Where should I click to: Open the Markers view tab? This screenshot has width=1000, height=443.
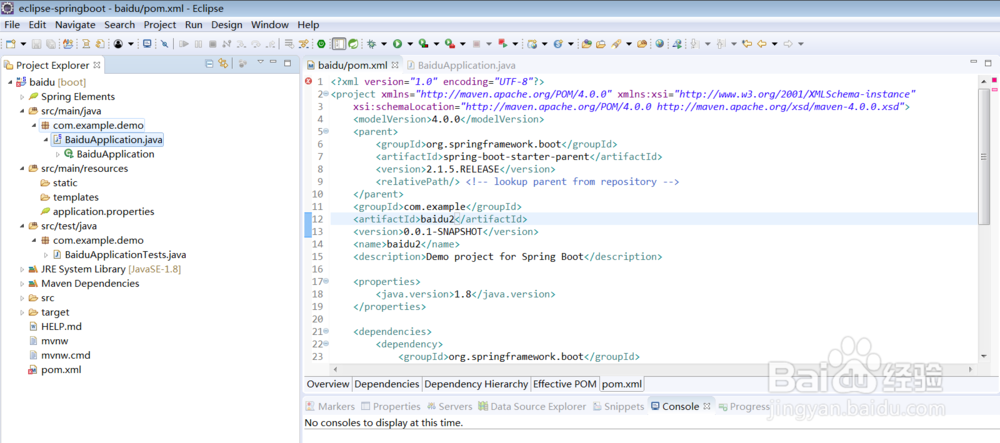(x=330, y=406)
